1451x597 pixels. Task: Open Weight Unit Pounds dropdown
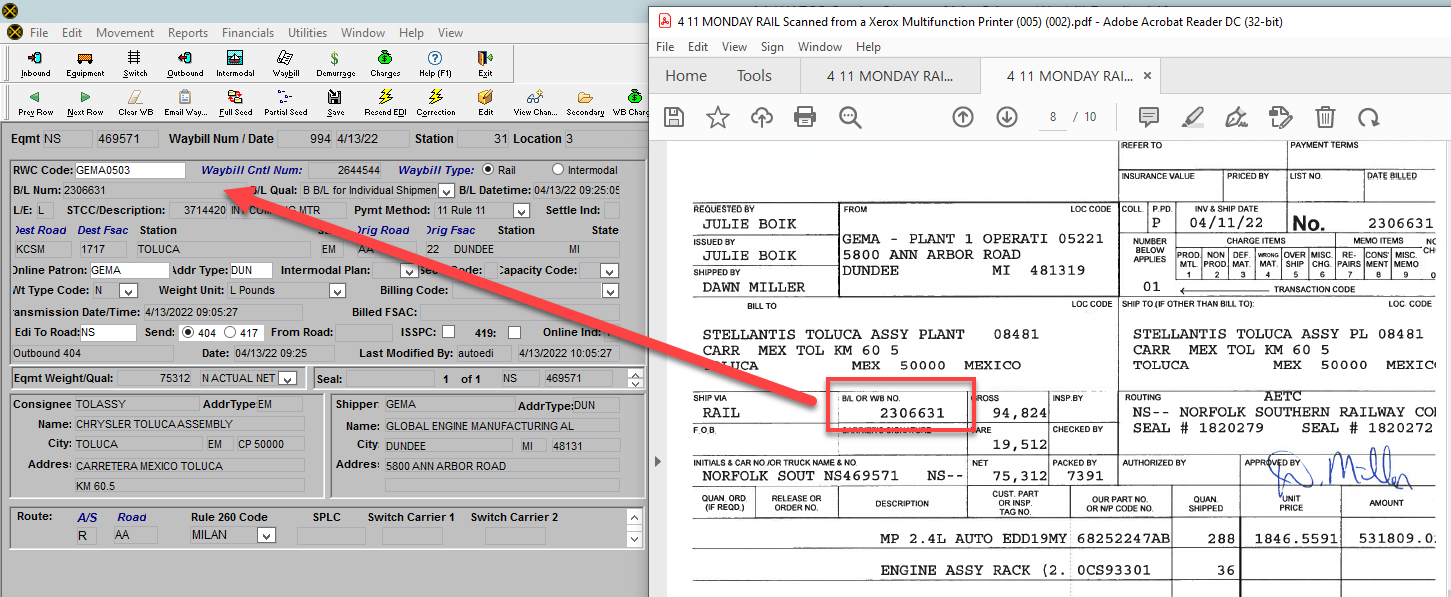coord(338,291)
